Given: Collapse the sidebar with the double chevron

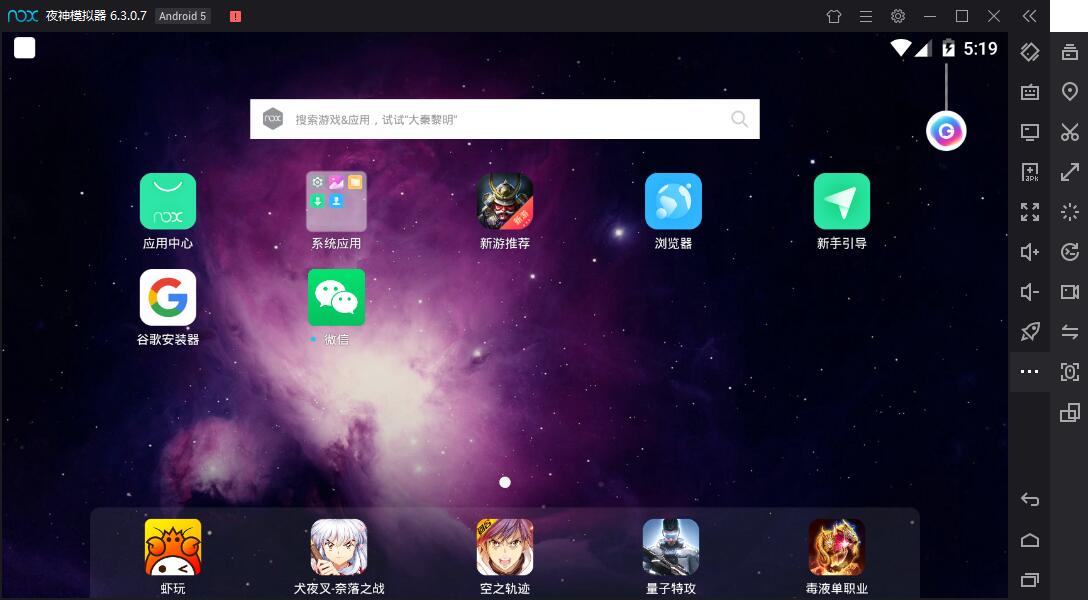Looking at the screenshot, I should pos(1030,16).
